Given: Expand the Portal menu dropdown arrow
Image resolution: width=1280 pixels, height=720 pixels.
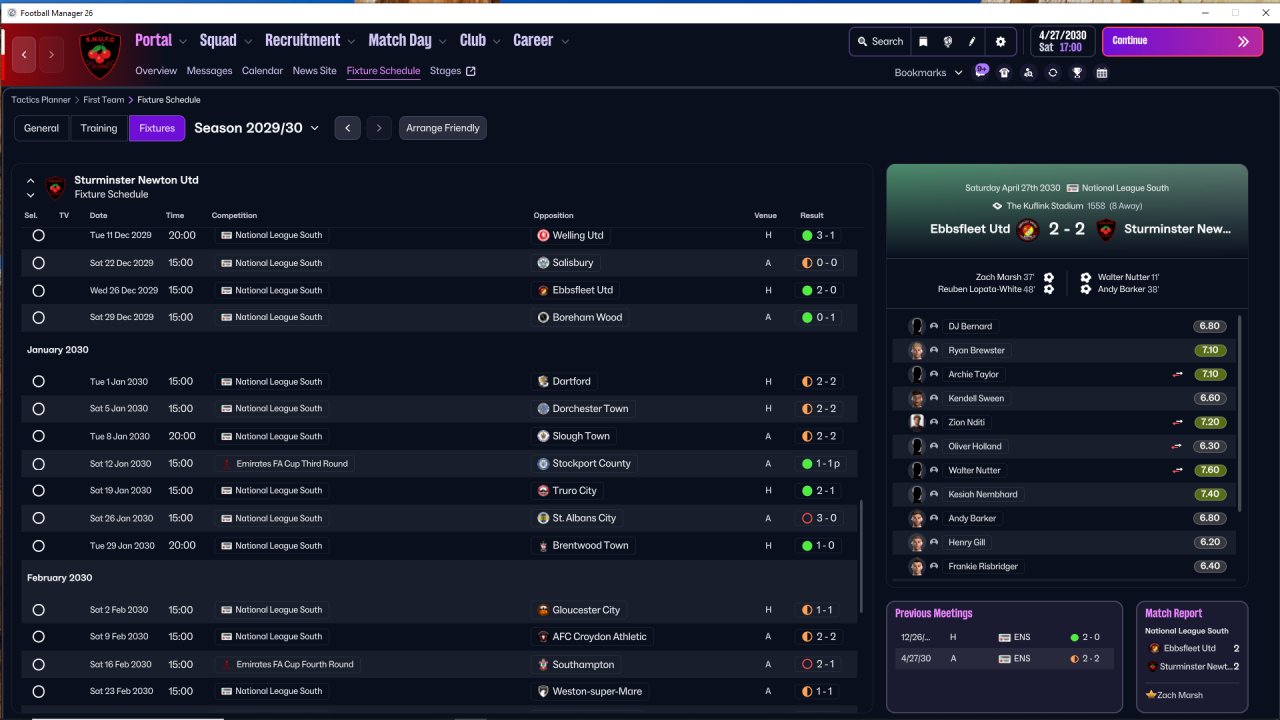Looking at the screenshot, I should click(183, 41).
